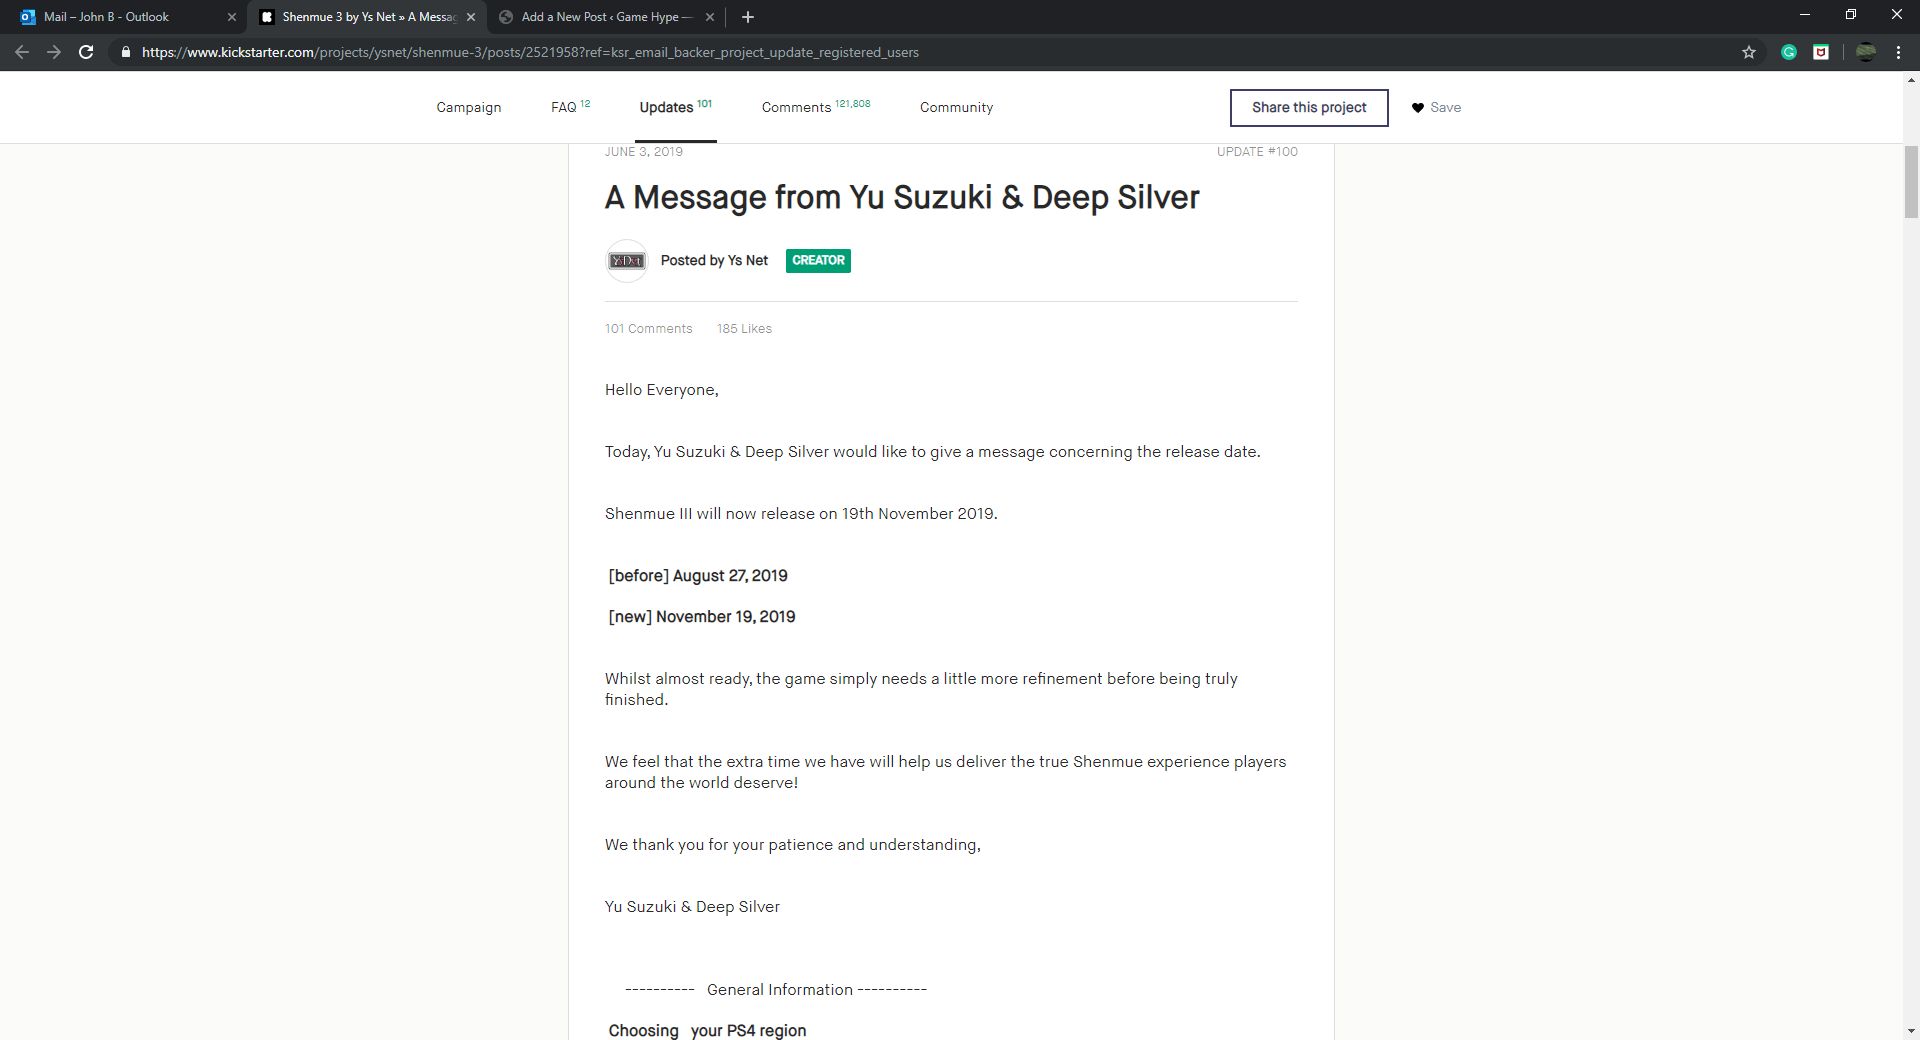Image resolution: width=1920 pixels, height=1040 pixels.
Task: Click the 'Shenmue III will now release' sentence
Action: 801,514
